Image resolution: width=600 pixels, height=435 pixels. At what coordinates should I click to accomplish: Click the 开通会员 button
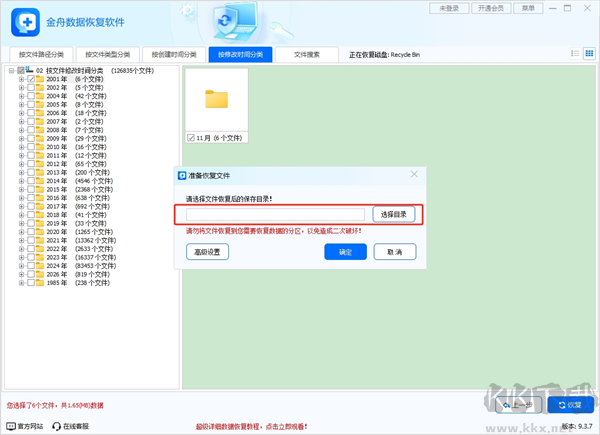click(x=491, y=8)
